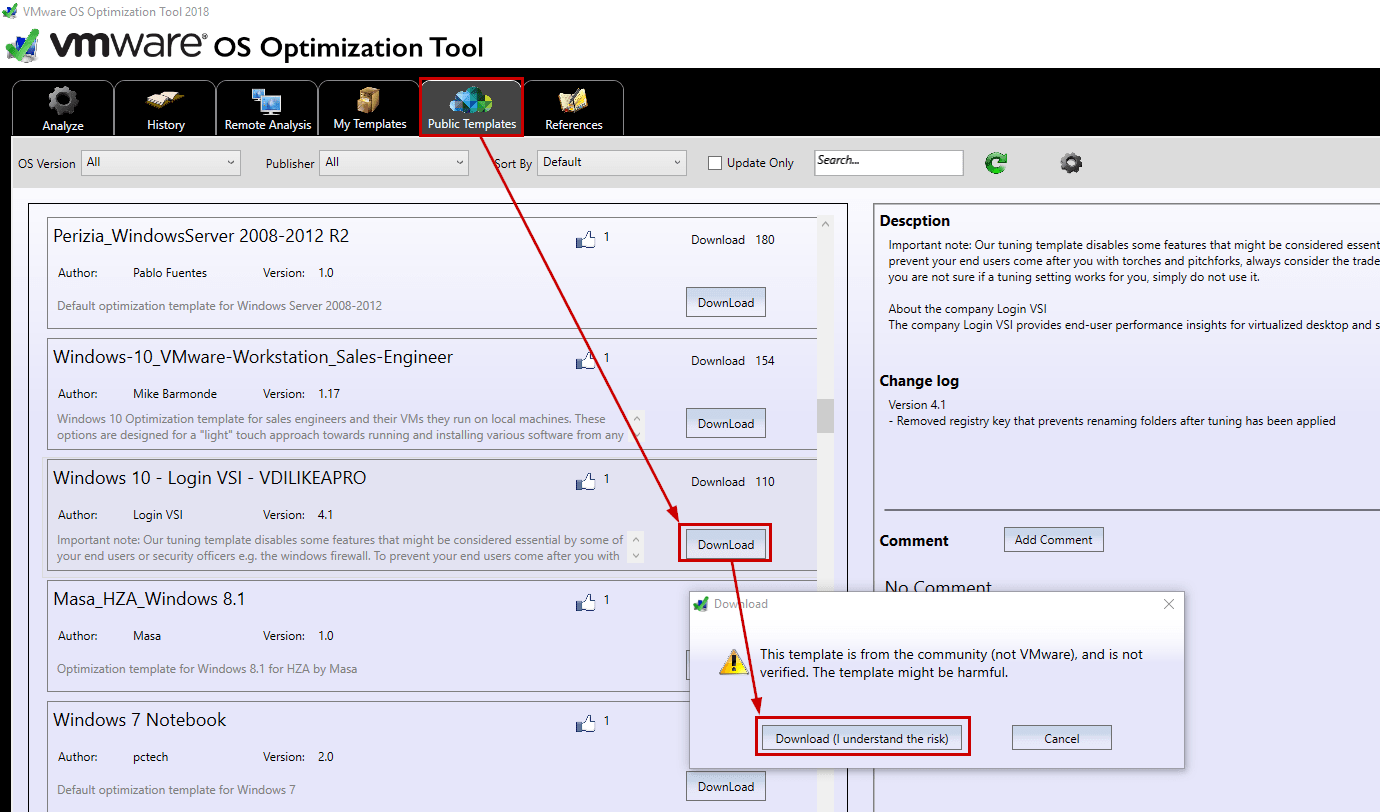Cancel the Download dialog
1380x812 pixels.
pyautogui.click(x=1061, y=738)
